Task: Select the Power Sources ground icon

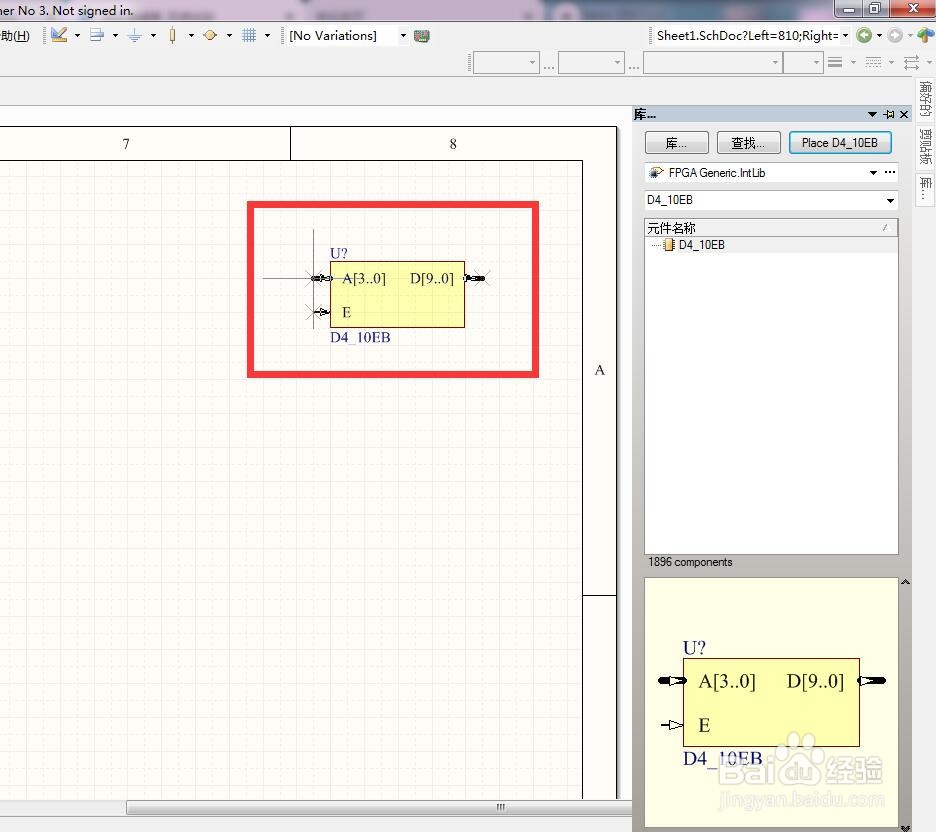Action: coord(134,35)
